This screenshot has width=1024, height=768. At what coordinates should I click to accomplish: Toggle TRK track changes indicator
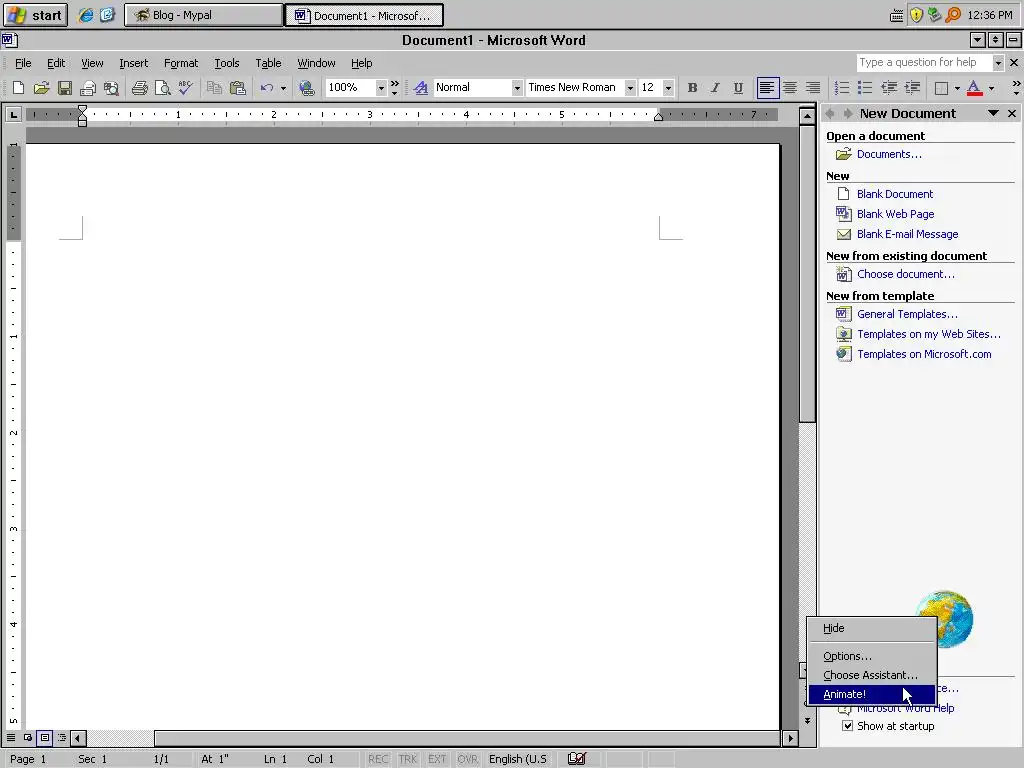[408, 759]
